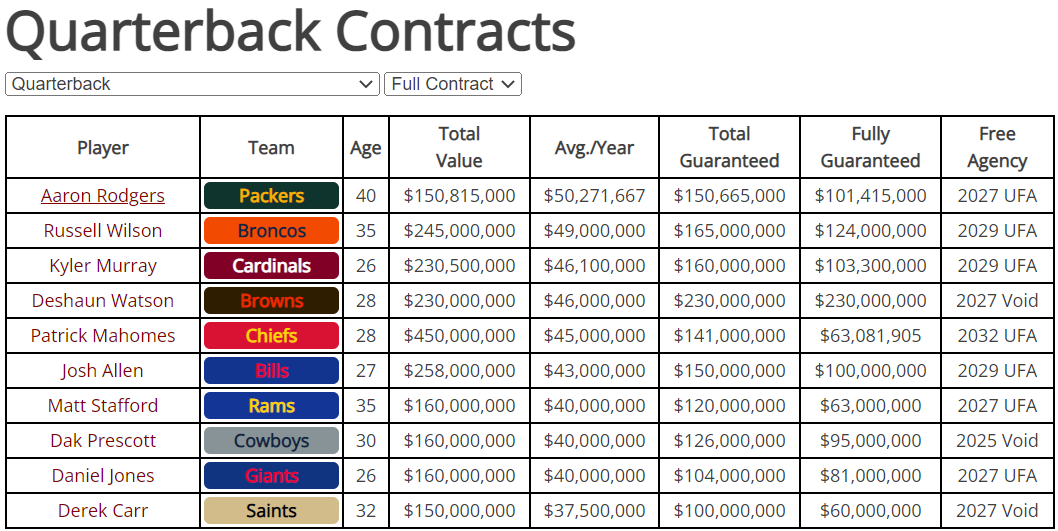Open Aaron Rodgers player link
Viewport: 1058px width, 531px height.
coord(103,196)
